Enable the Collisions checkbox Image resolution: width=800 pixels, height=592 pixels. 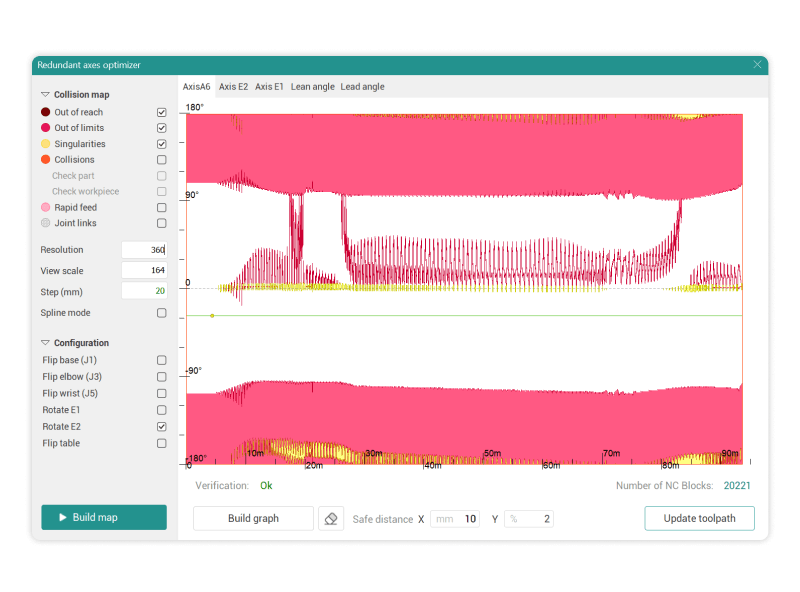tap(162, 160)
